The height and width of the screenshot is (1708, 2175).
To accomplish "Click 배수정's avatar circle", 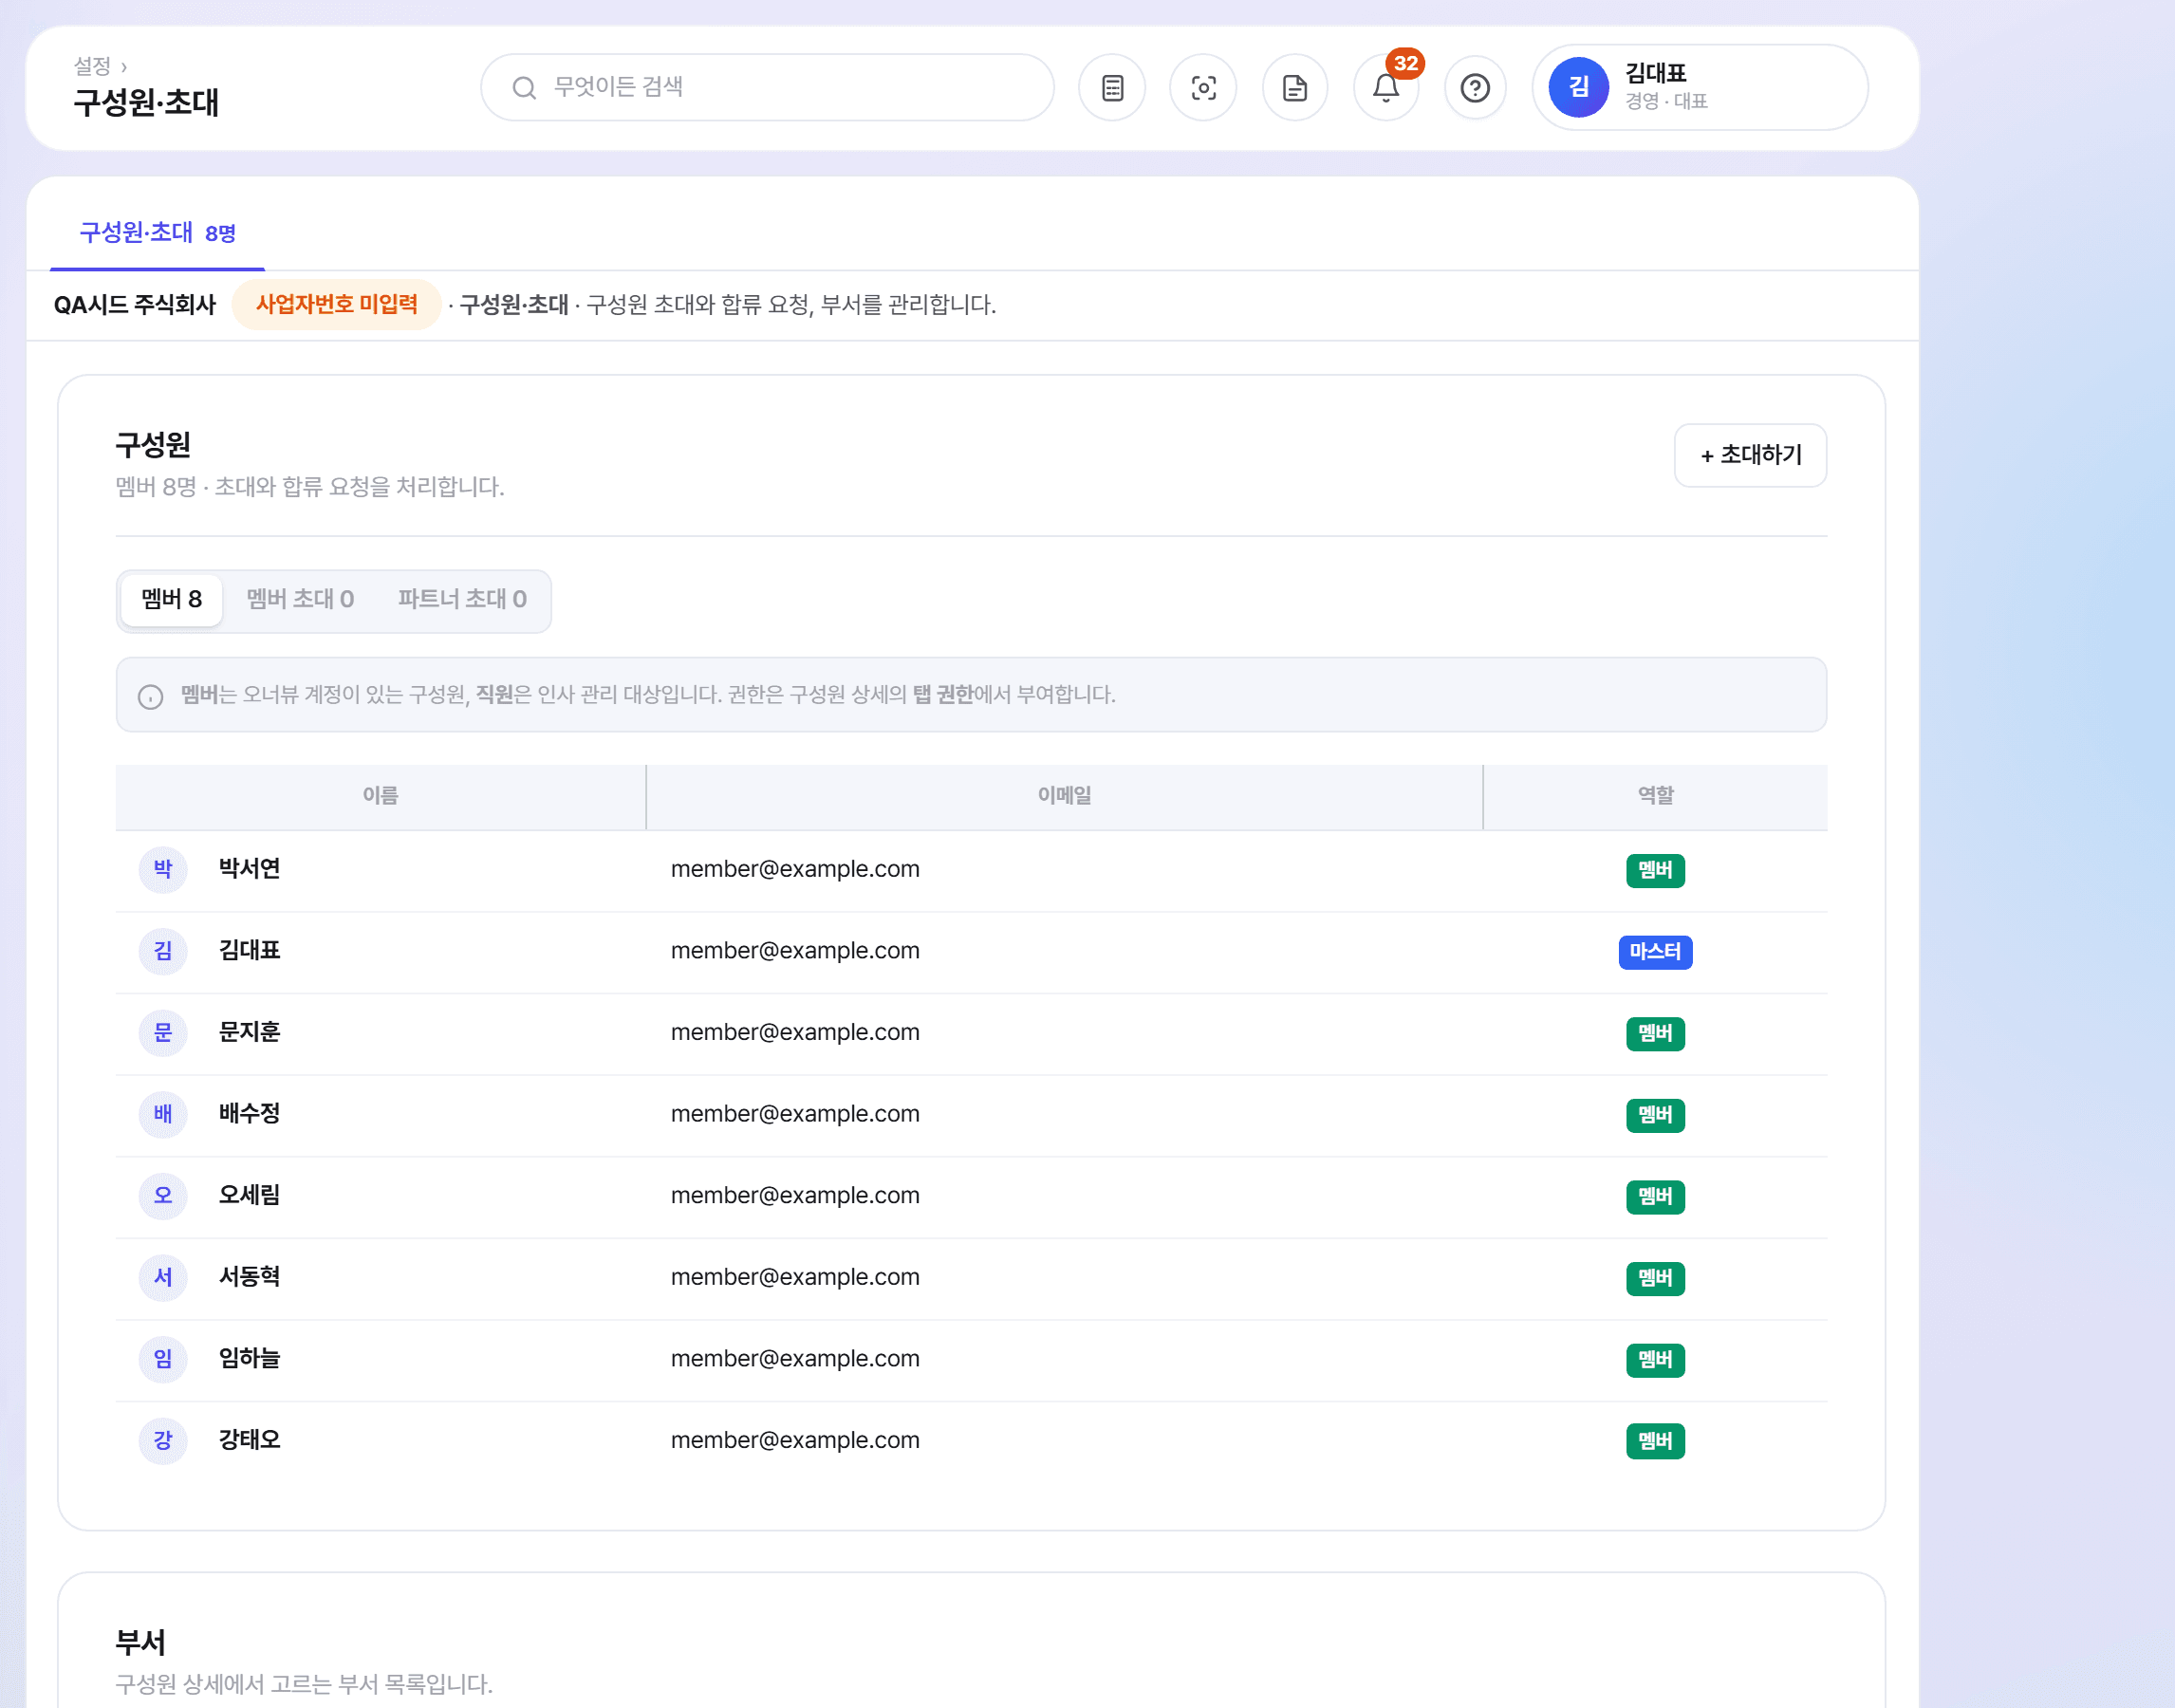I will click(163, 1114).
